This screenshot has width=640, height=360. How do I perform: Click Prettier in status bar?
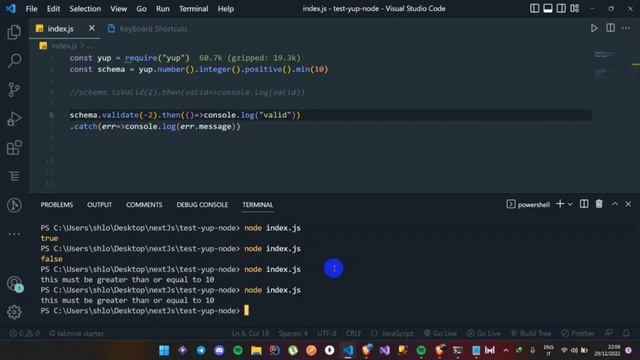point(578,333)
